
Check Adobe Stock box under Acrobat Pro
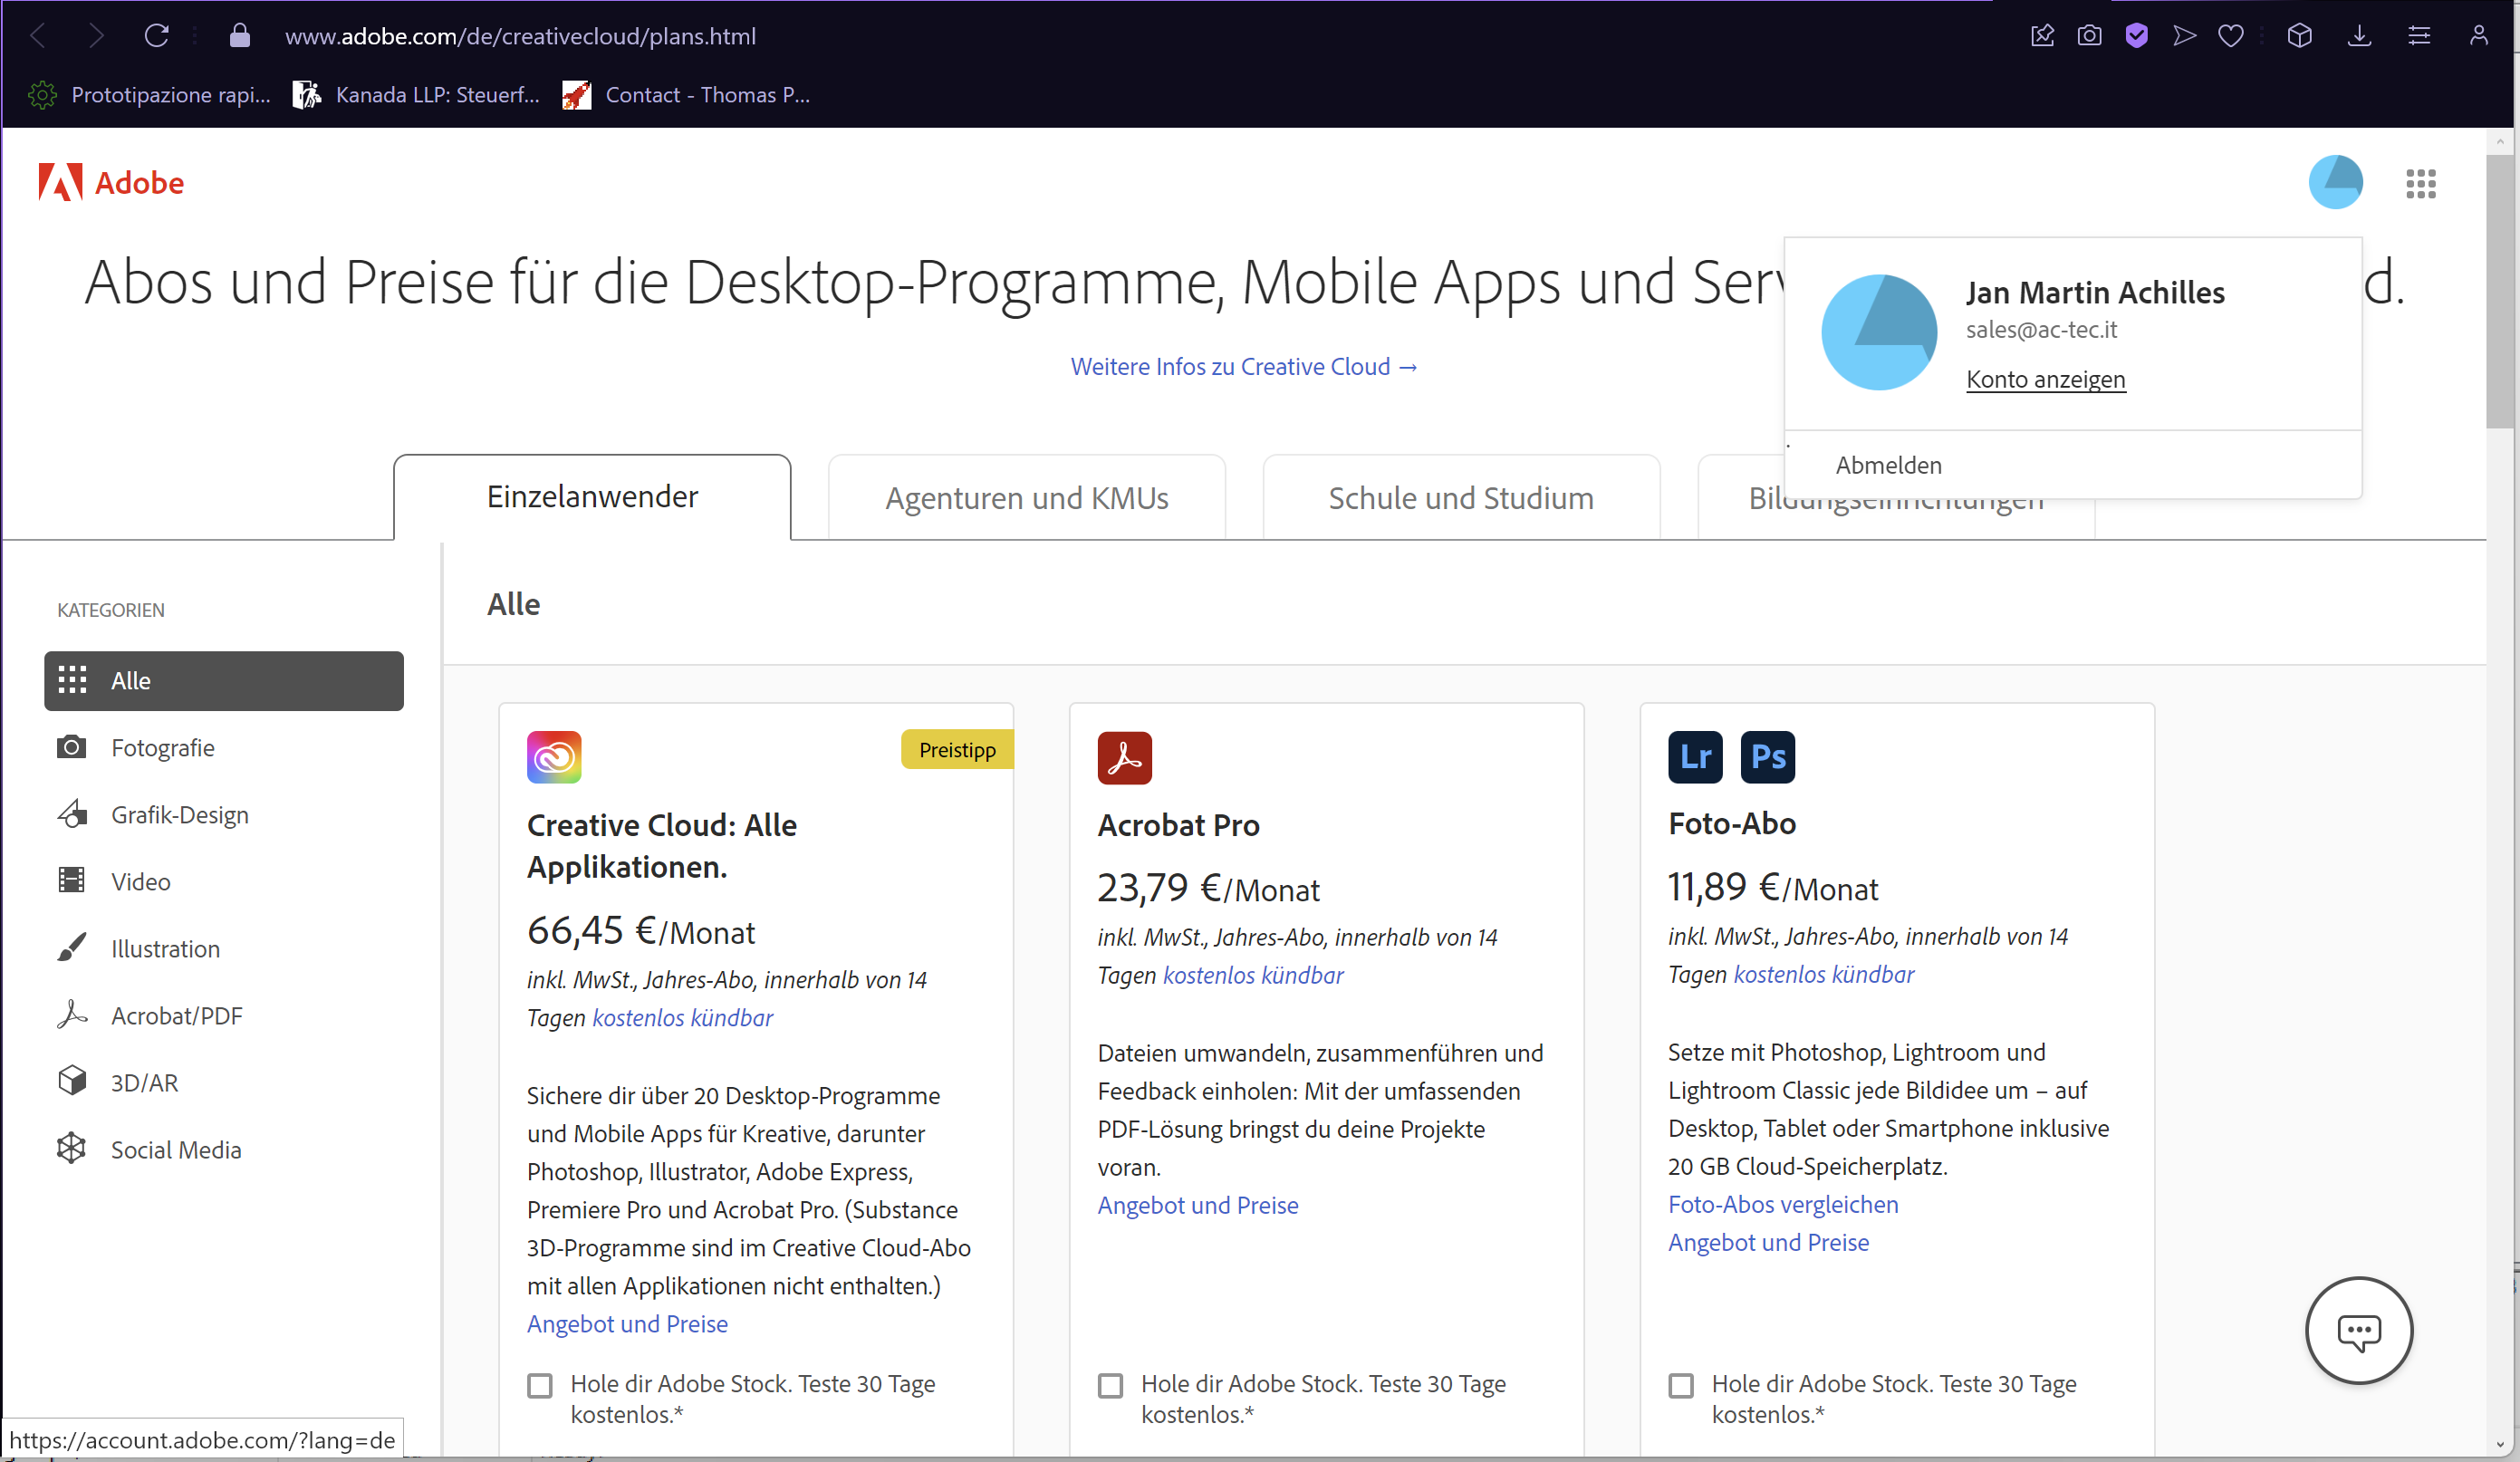point(1110,1385)
